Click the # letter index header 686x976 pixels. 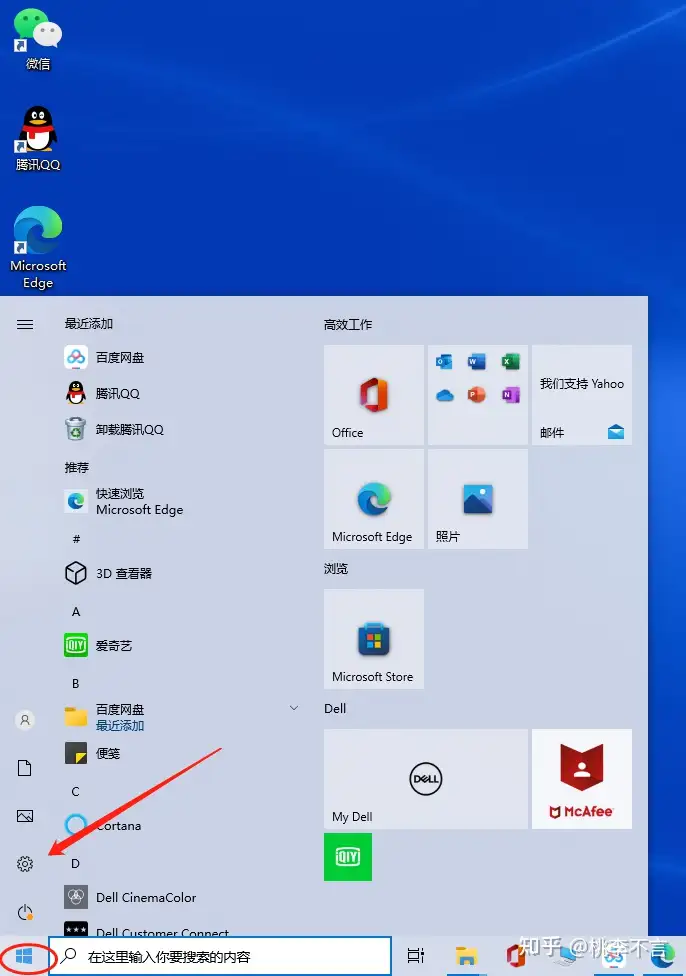(76, 538)
